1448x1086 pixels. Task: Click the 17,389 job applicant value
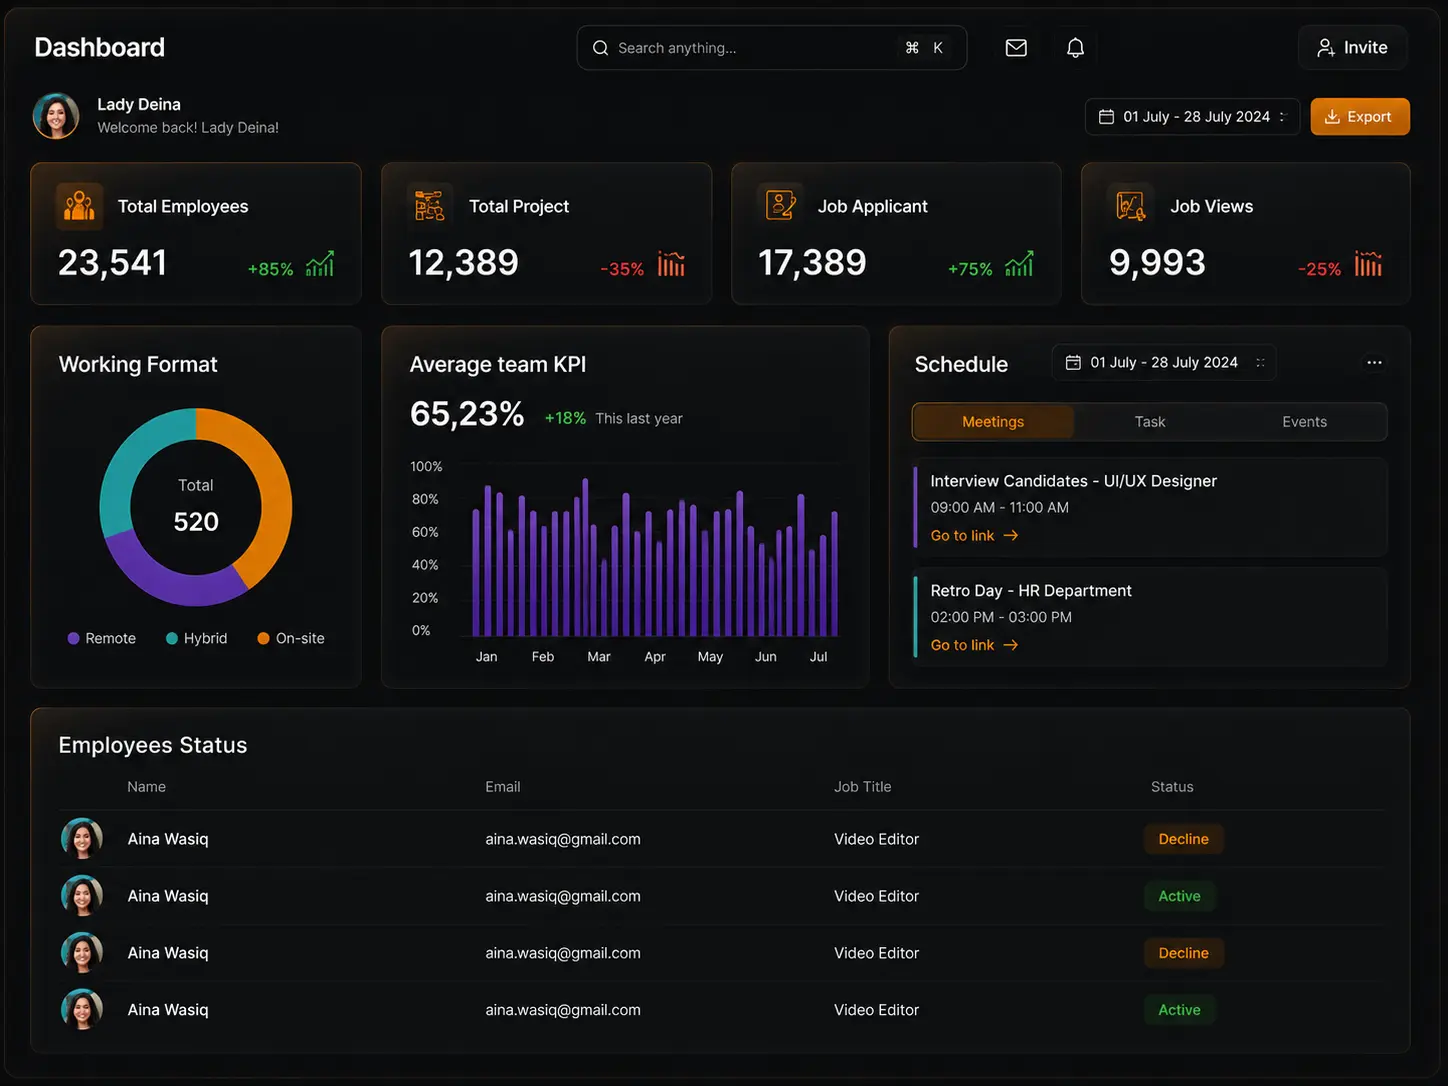(812, 263)
